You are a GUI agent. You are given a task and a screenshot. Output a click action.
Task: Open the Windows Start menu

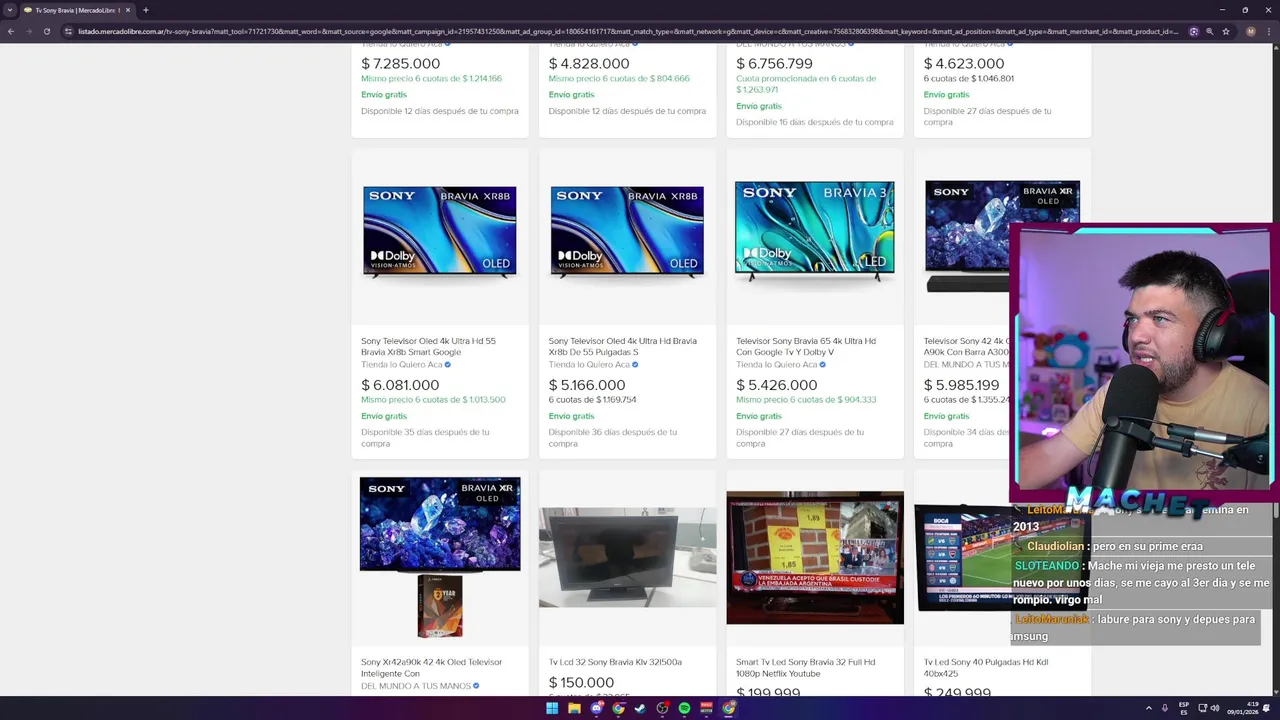(x=552, y=708)
